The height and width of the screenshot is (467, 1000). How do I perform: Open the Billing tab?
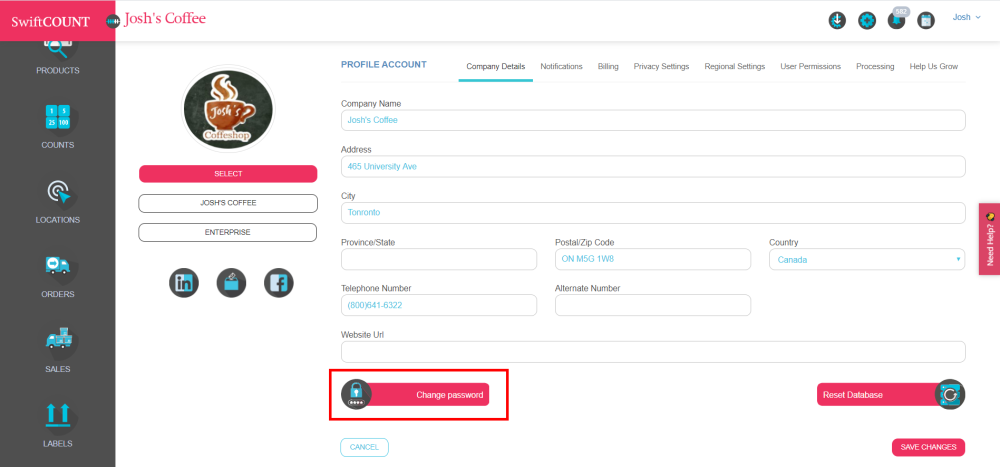[x=608, y=66]
